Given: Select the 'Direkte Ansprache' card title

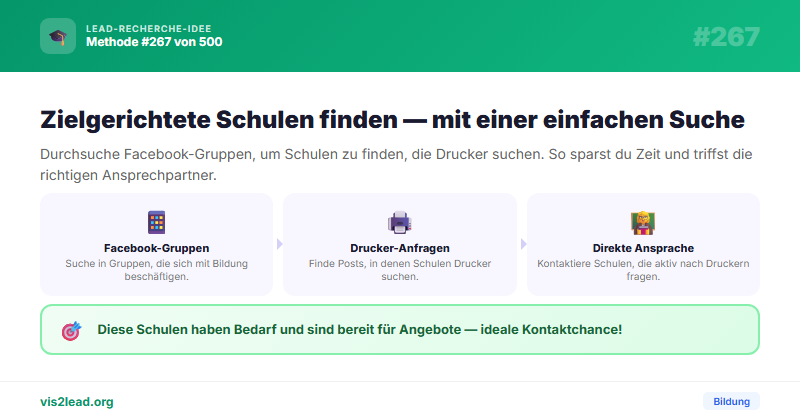Looking at the screenshot, I should (x=643, y=248).
